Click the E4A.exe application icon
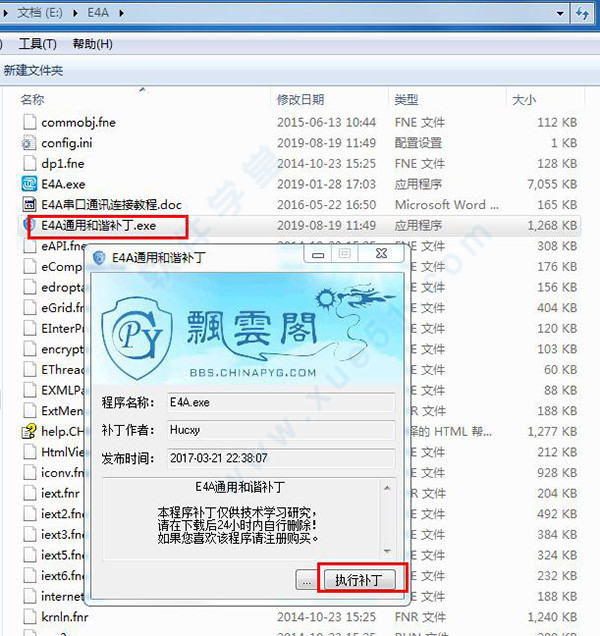Screen dimensions: 600x636 tap(29, 184)
